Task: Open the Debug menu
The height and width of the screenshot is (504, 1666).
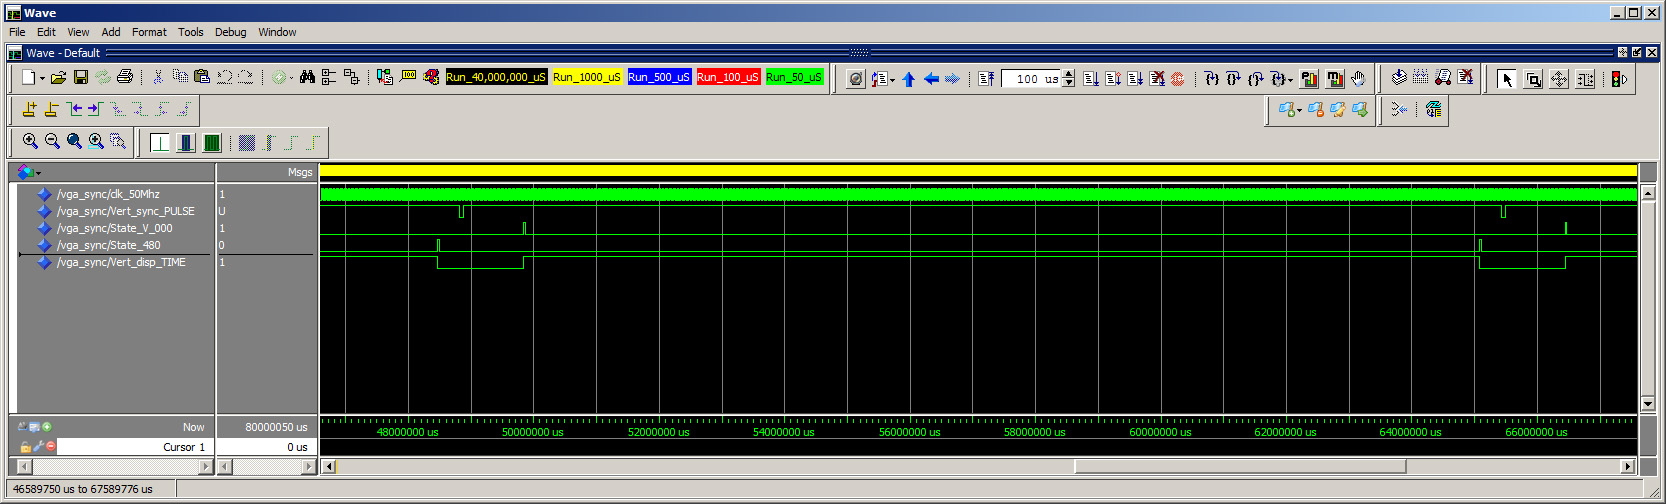Action: (230, 32)
